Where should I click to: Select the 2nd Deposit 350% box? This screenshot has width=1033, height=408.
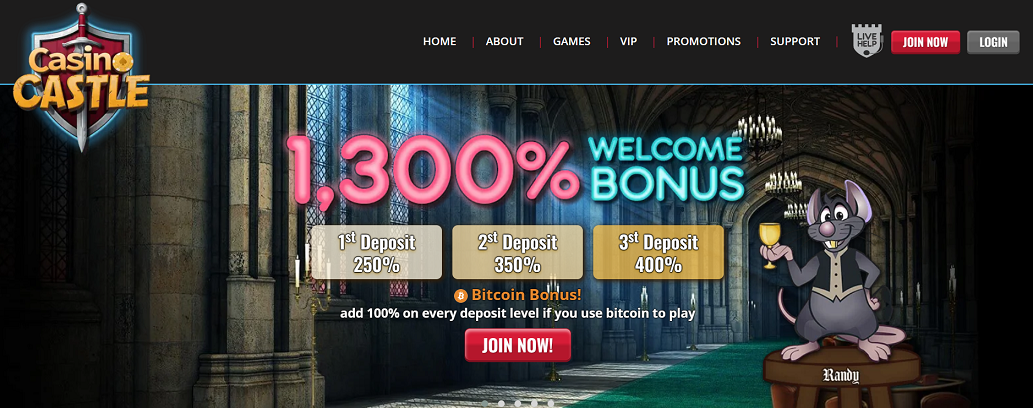click(518, 252)
